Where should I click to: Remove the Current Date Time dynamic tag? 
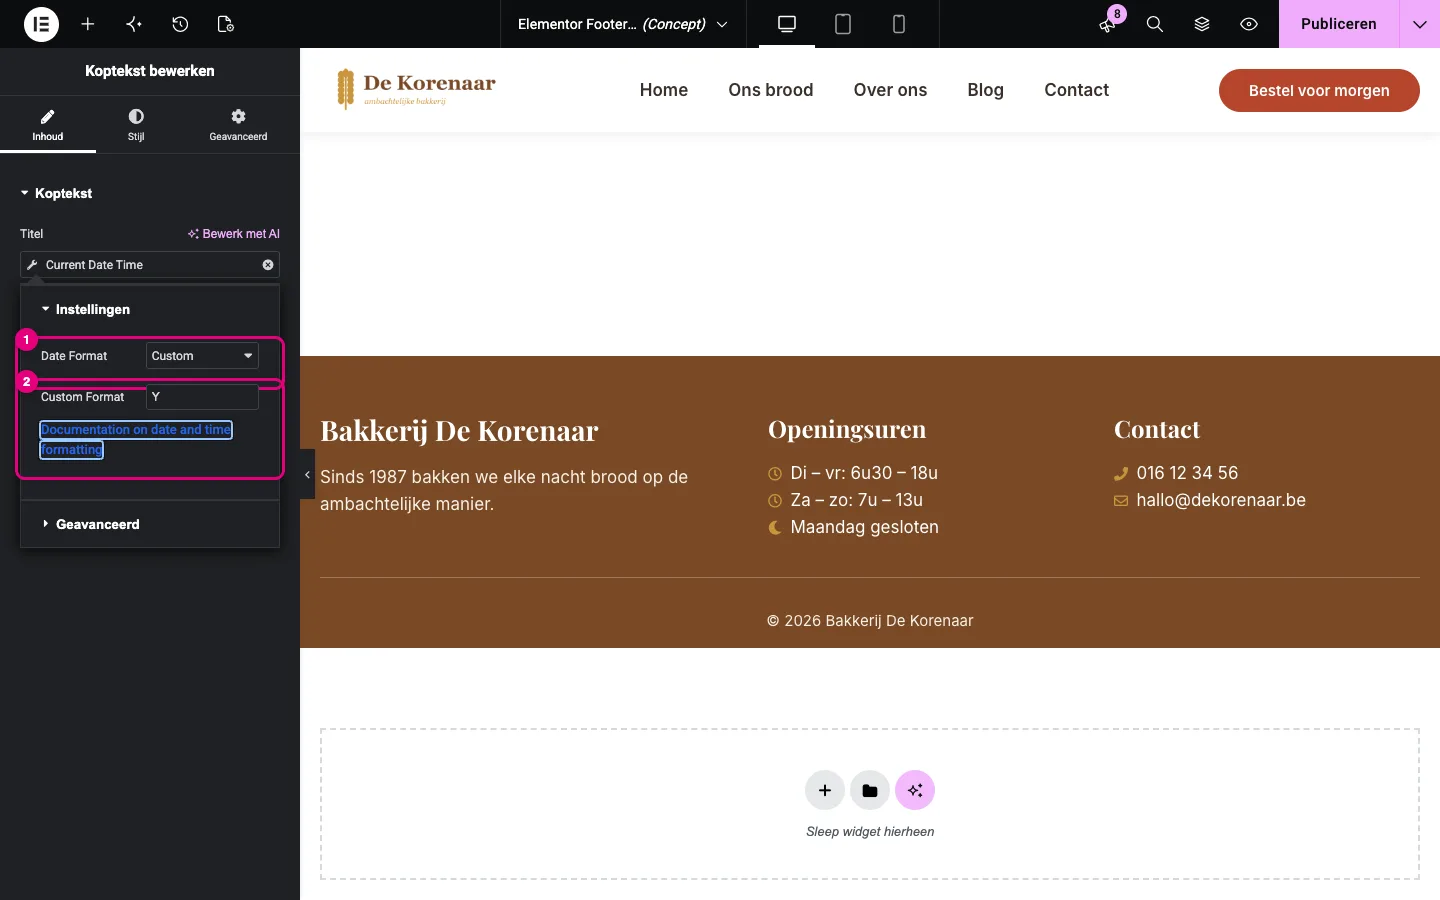coord(268,265)
